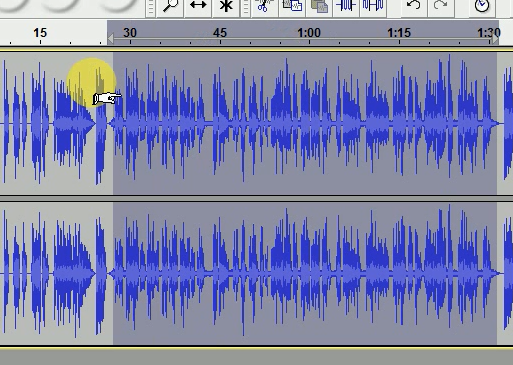Click the Redo arrow icon
Viewport: 513px width, 365px height.
pos(440,5)
